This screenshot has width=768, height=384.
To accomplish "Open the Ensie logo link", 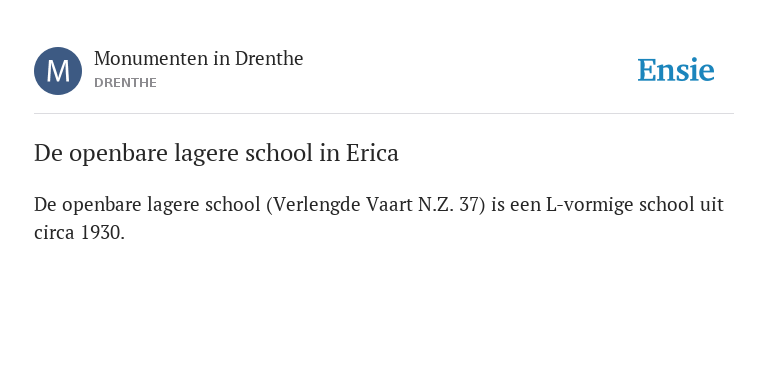I will pyautogui.click(x=676, y=70).
